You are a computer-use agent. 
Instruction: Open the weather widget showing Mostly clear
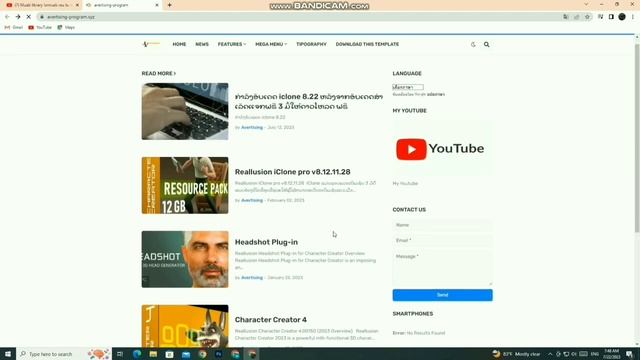[x=516, y=354]
